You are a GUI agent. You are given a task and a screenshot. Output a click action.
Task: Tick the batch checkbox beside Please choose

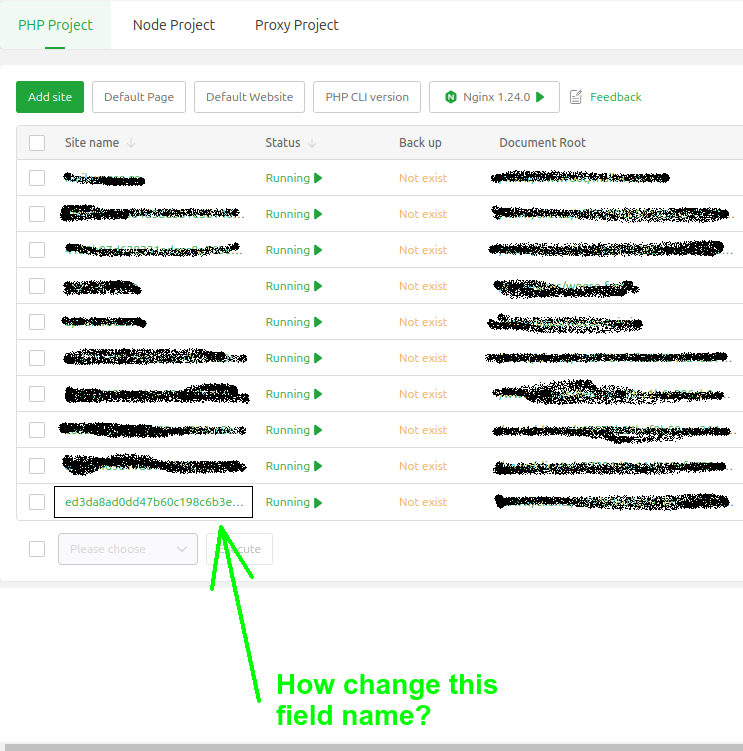(37, 549)
